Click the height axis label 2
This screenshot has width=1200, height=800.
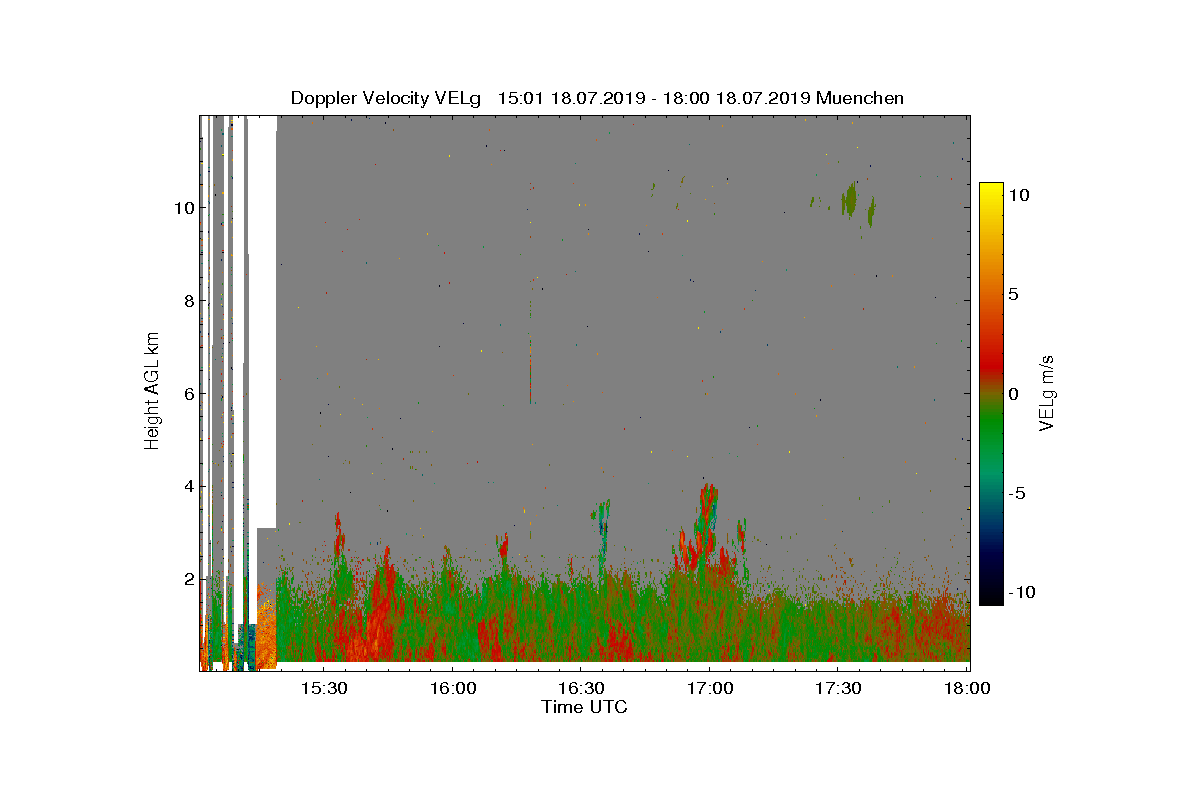pyautogui.click(x=188, y=579)
